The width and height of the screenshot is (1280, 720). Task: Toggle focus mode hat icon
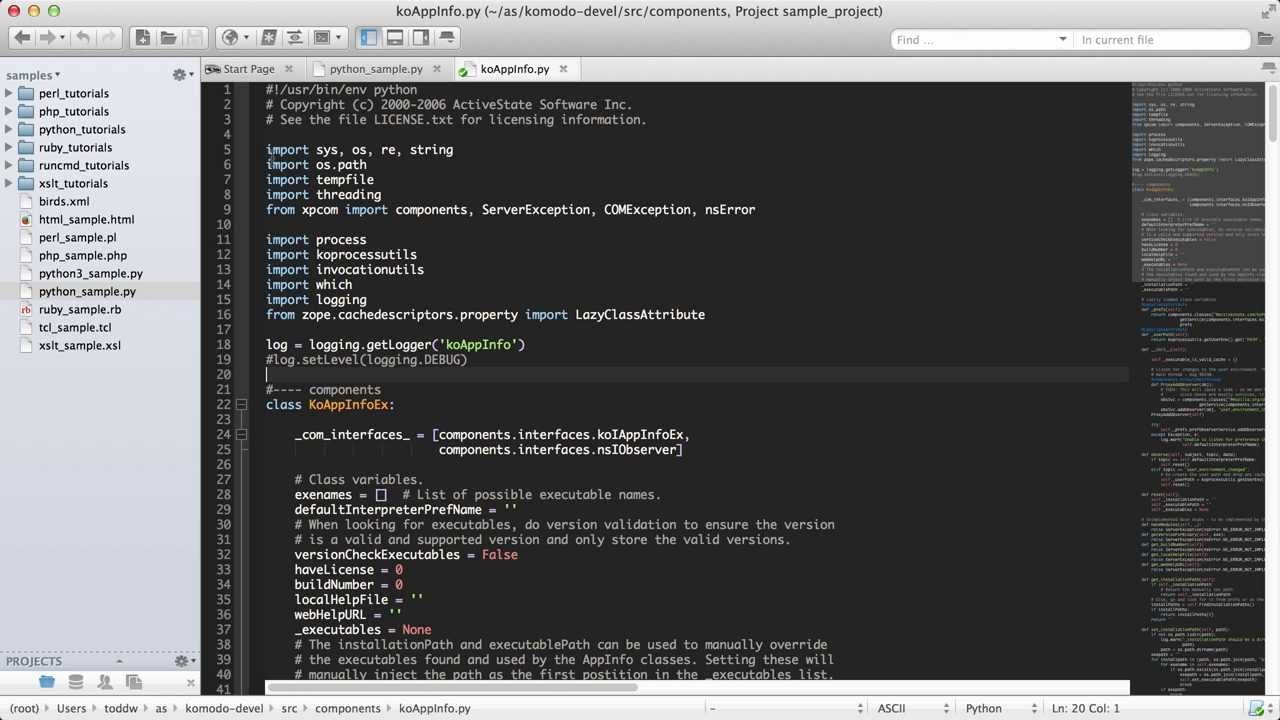pos(447,38)
